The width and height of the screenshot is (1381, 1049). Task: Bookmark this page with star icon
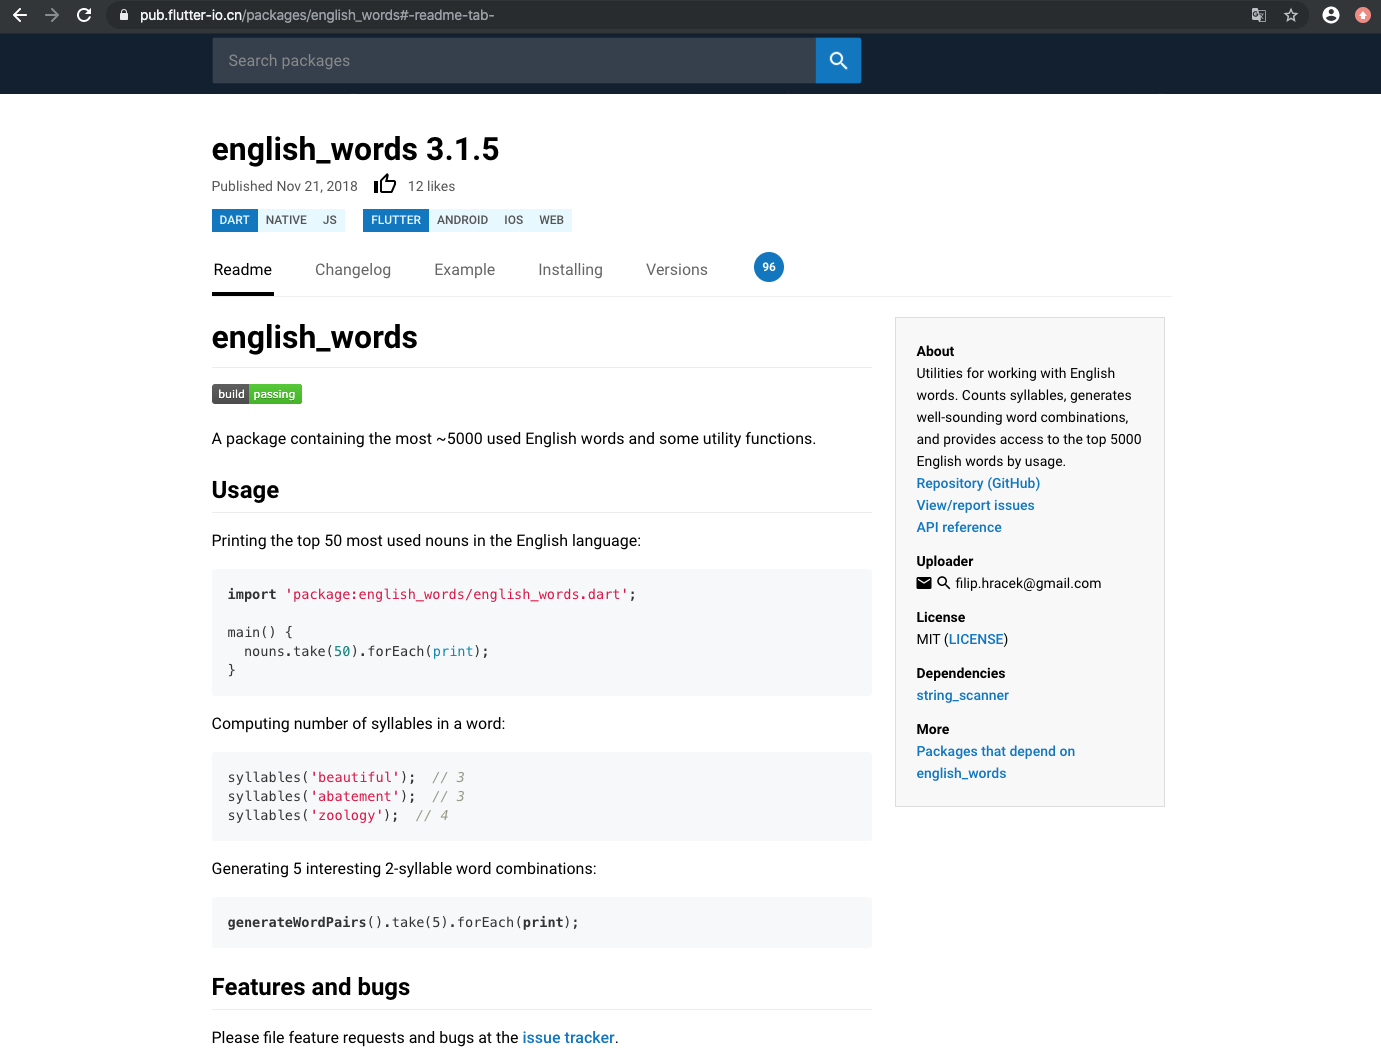pos(1291,15)
